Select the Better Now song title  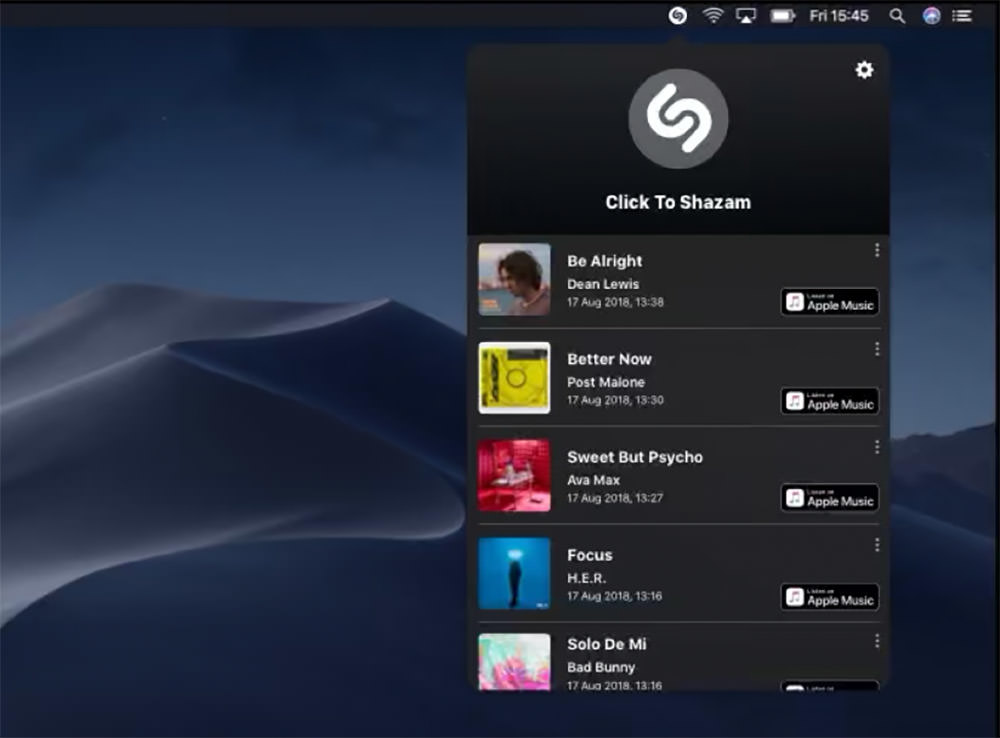(609, 359)
